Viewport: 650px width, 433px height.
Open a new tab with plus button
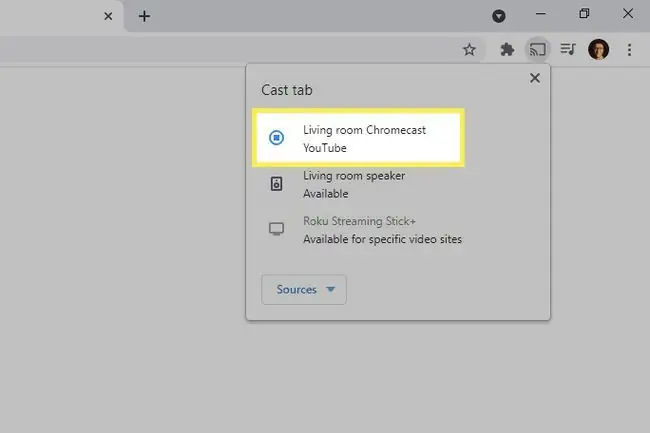144,16
